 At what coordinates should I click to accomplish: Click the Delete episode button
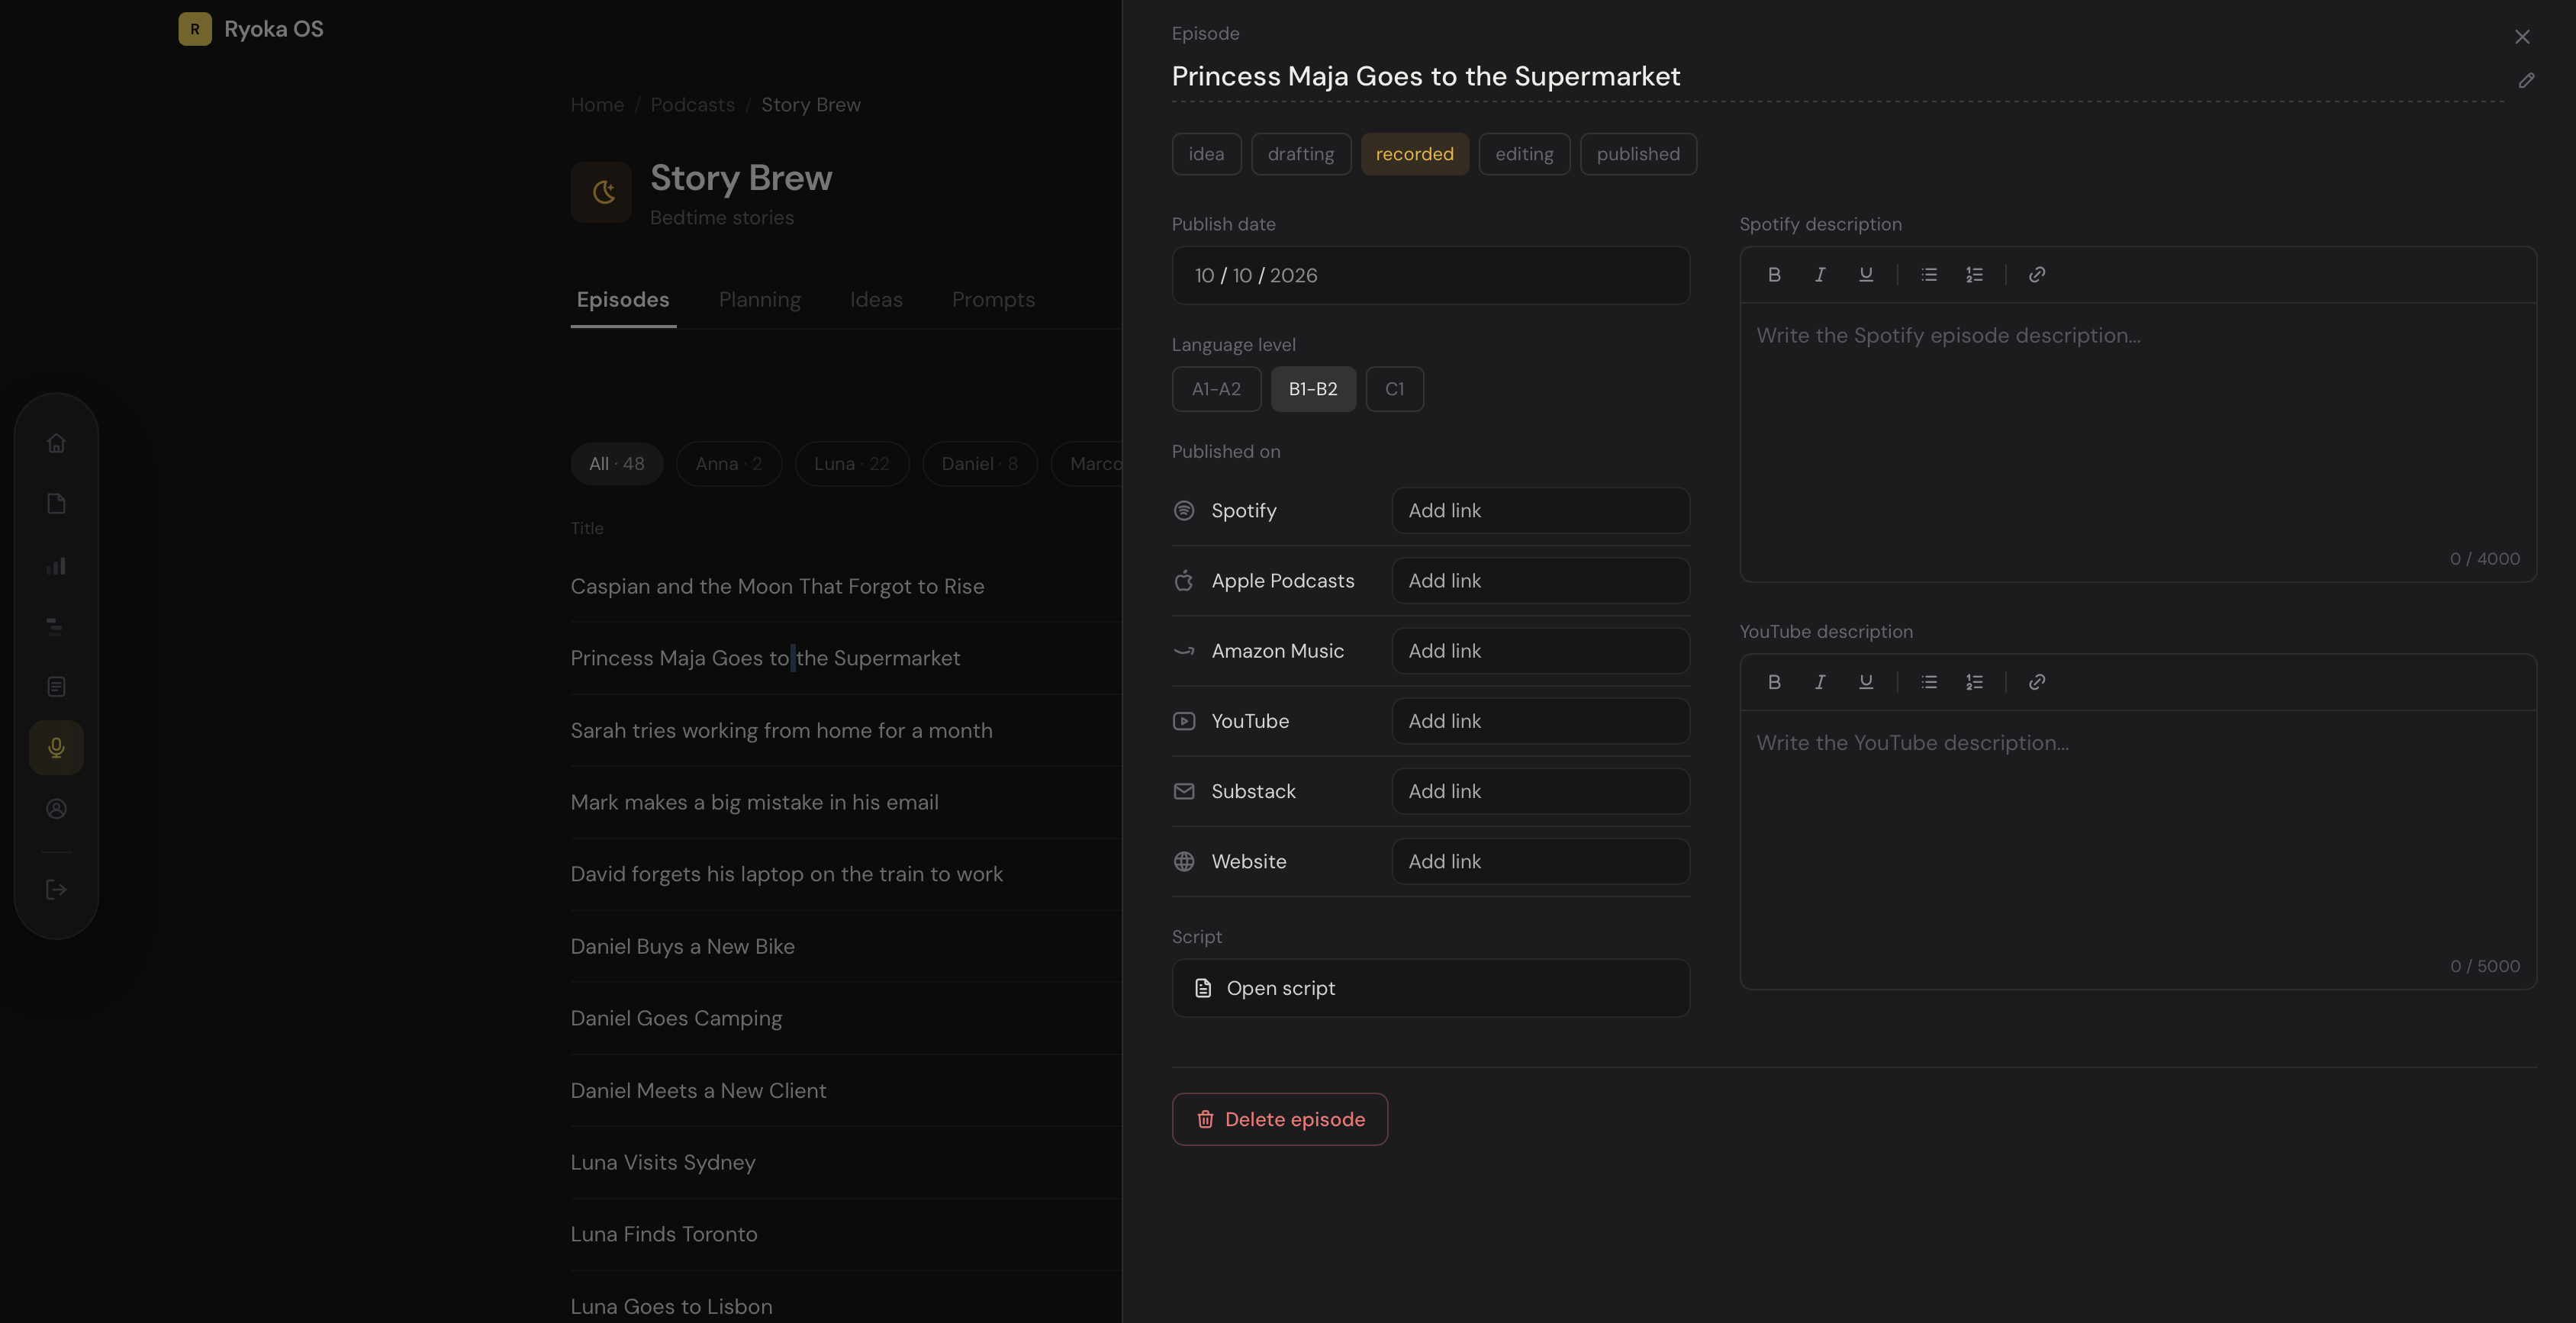coord(1280,1119)
